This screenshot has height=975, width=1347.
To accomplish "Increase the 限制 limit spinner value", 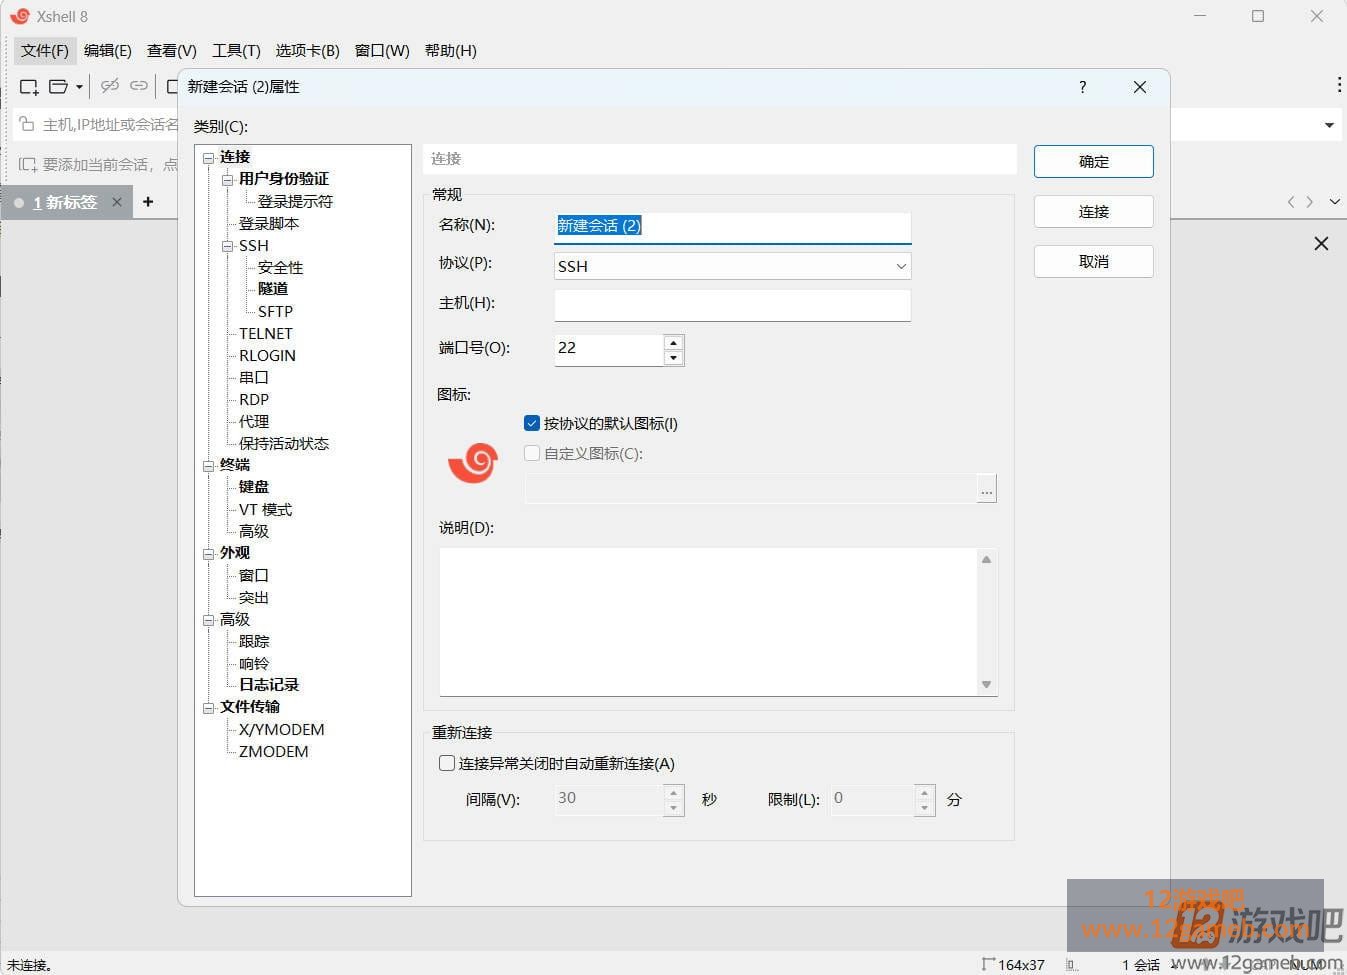I will [x=925, y=791].
